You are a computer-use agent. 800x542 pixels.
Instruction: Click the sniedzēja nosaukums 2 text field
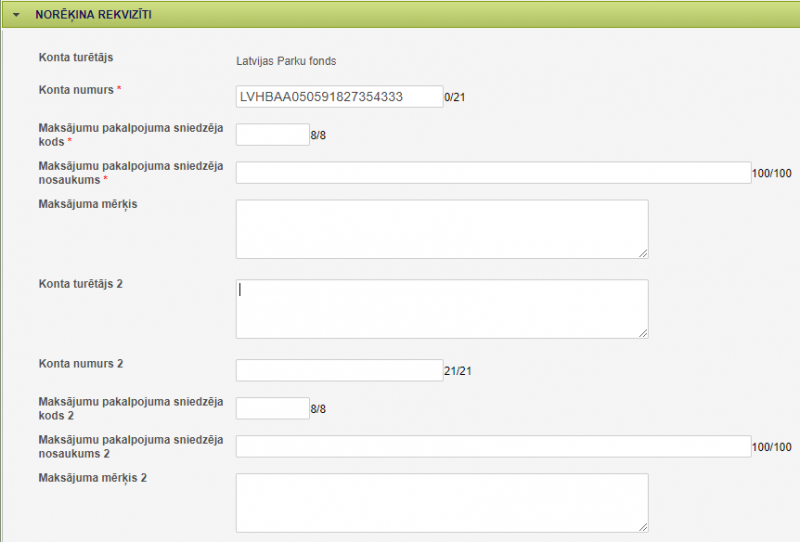click(492, 447)
